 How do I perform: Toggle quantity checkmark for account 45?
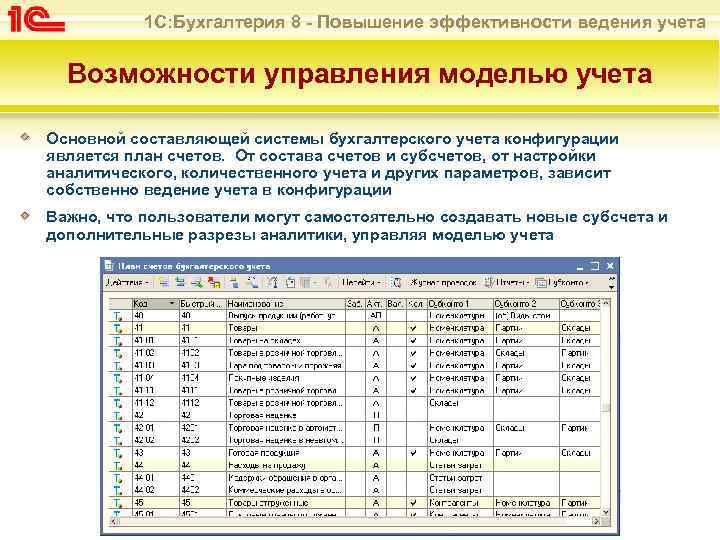(414, 503)
